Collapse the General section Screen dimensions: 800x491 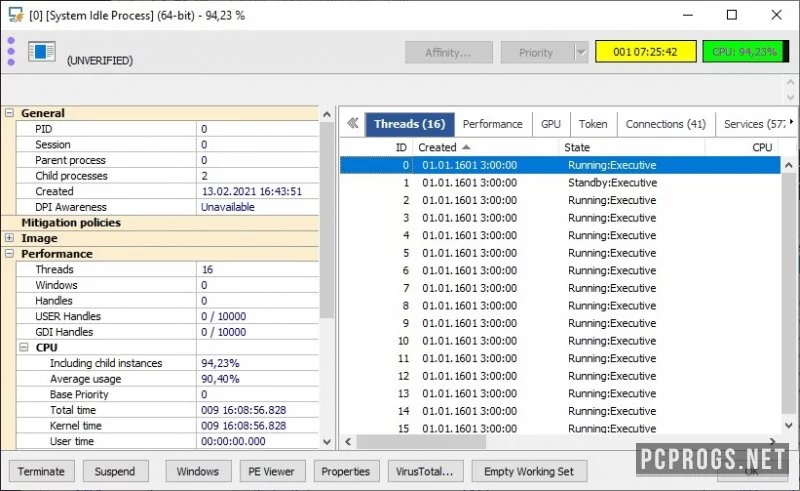pyautogui.click(x=9, y=113)
